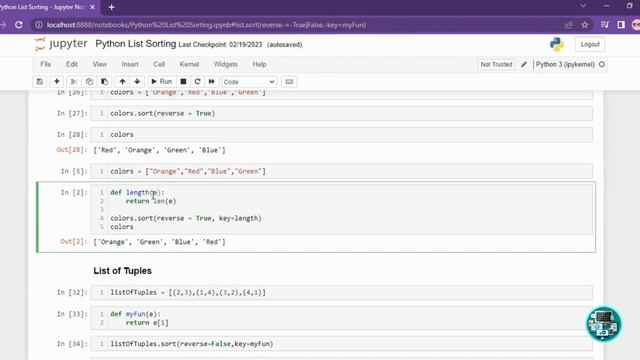
Task: Click the pencil edit-mode indicator icon
Action: tap(524, 64)
